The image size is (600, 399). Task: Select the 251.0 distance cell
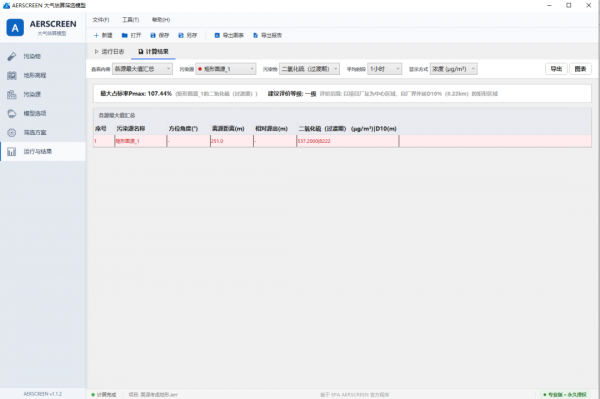[x=232, y=141]
